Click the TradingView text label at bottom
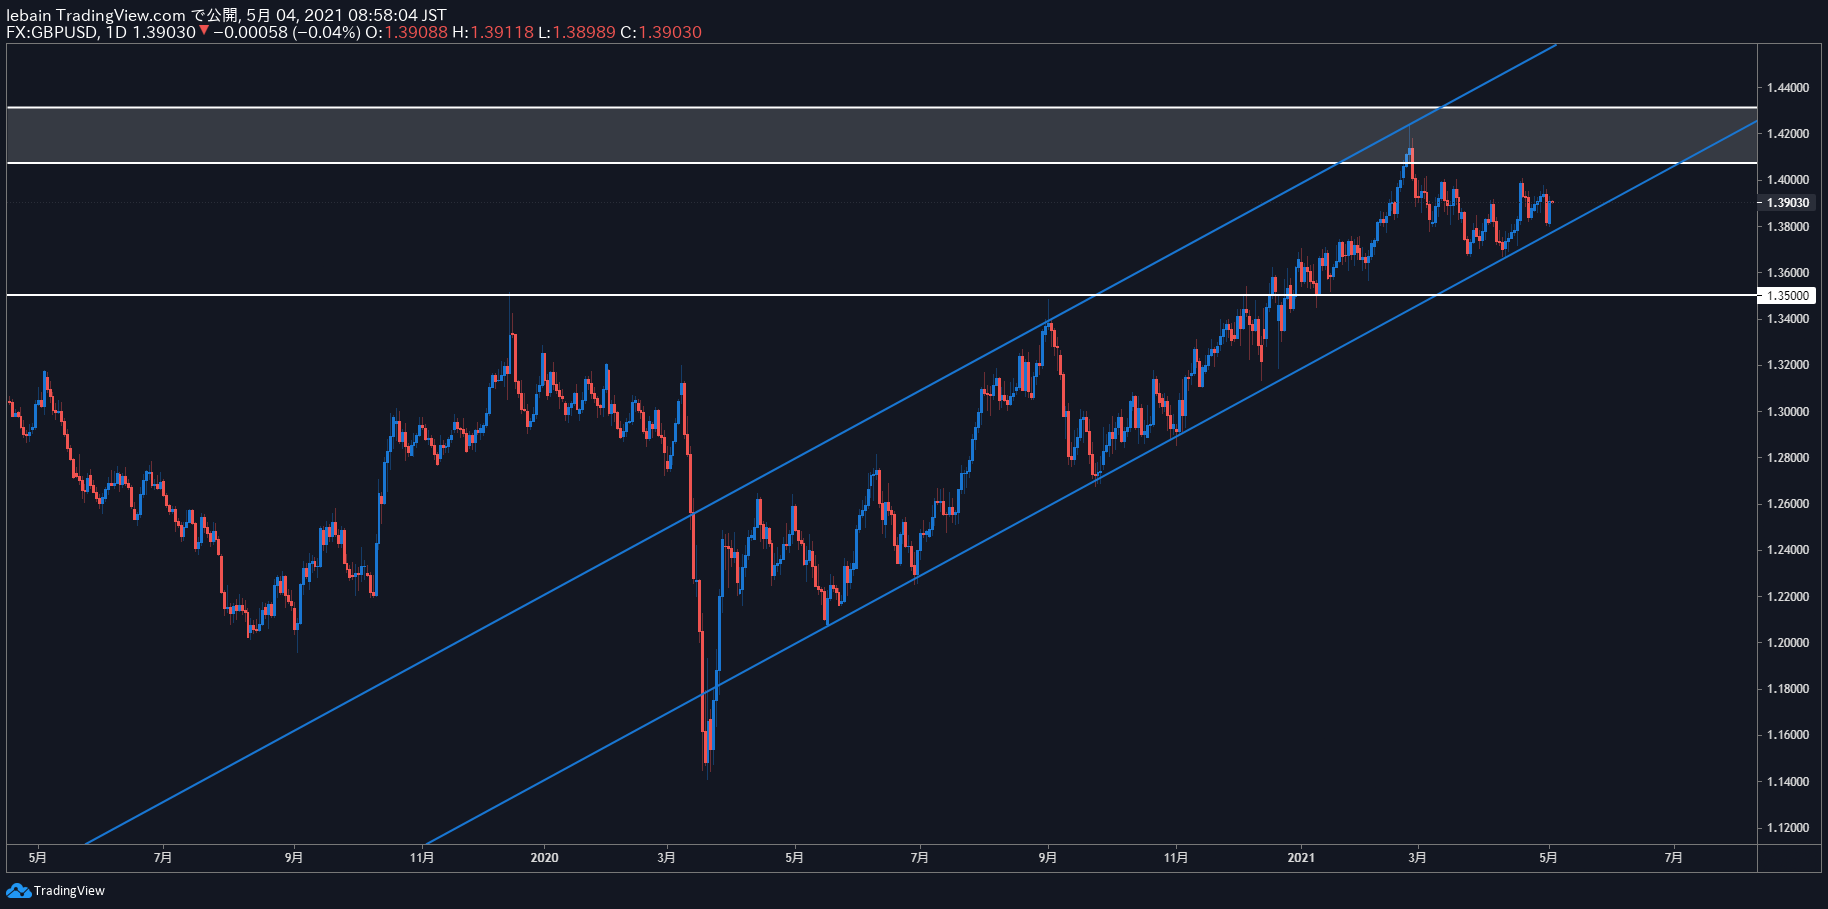This screenshot has width=1828, height=909. click(69, 891)
